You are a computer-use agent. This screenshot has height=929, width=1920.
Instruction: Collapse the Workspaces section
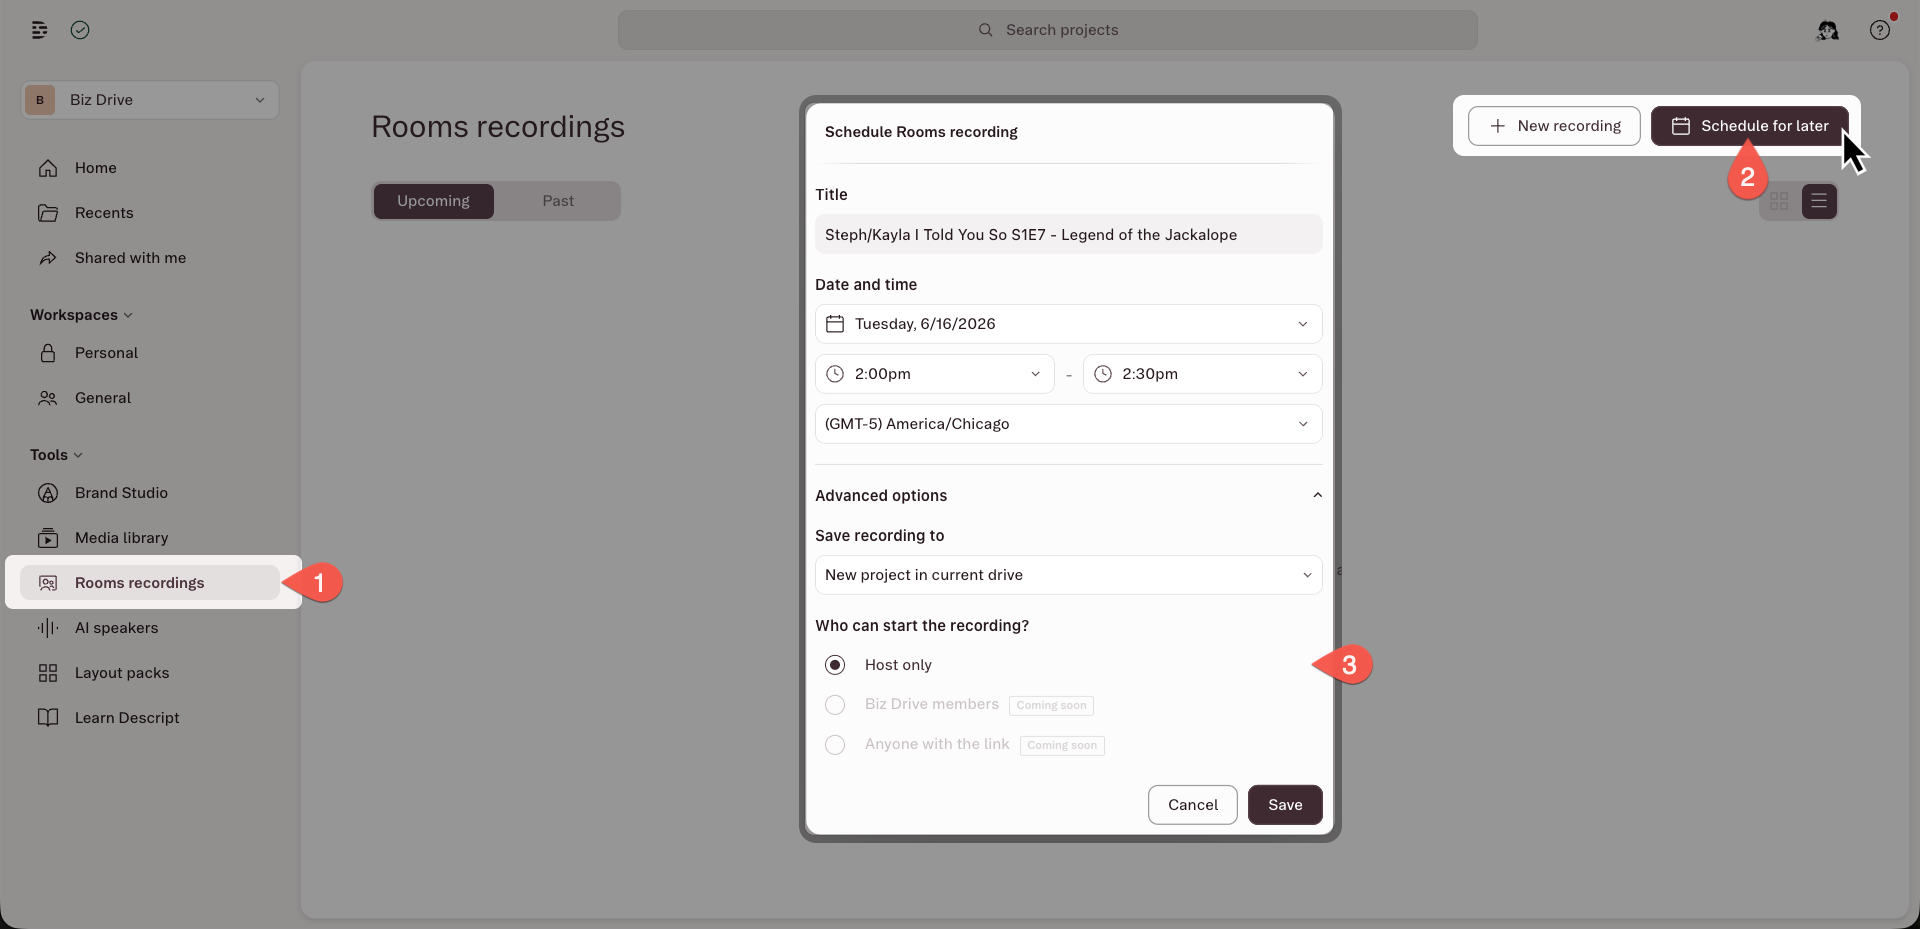pos(81,315)
